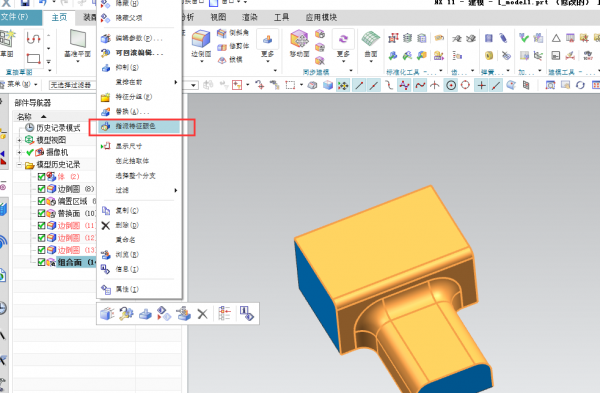
Task: Open the 视图 ribbon tab
Action: click(218, 17)
